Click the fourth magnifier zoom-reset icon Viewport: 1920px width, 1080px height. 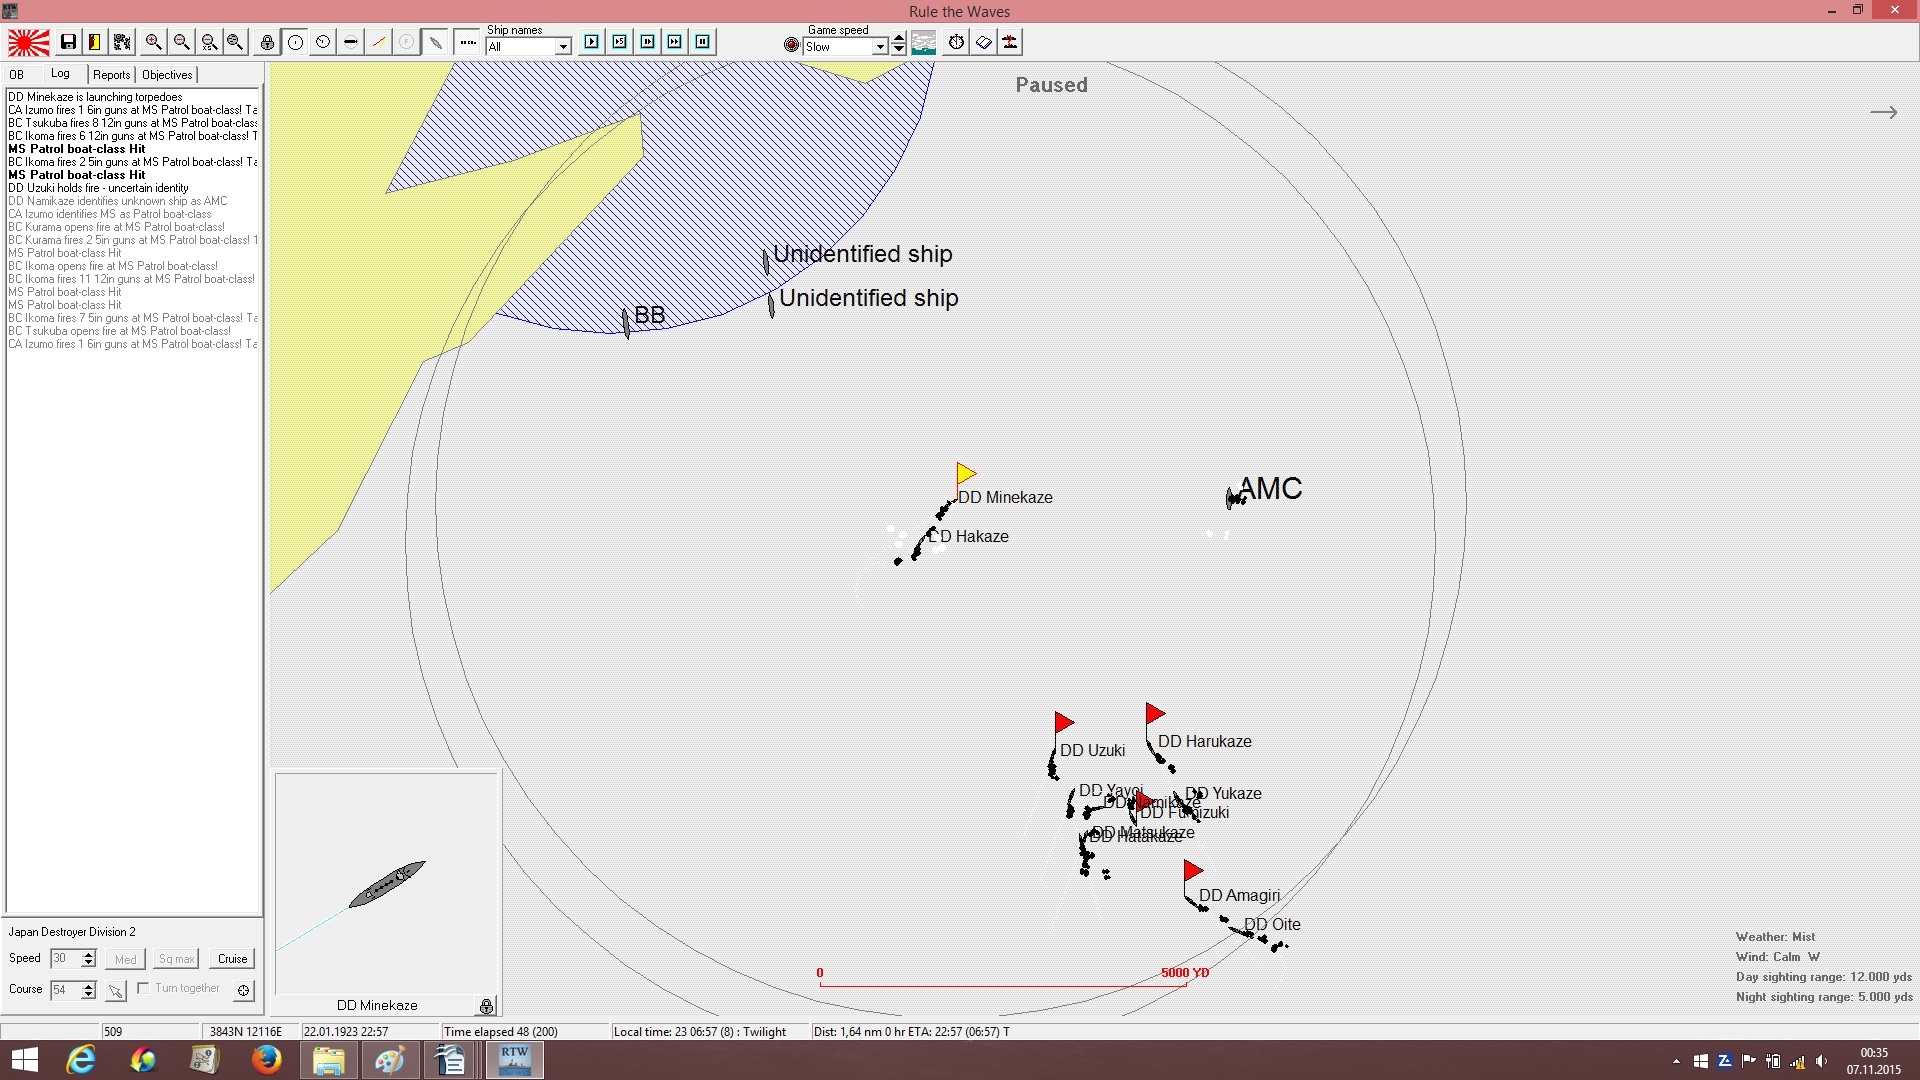pos(236,42)
